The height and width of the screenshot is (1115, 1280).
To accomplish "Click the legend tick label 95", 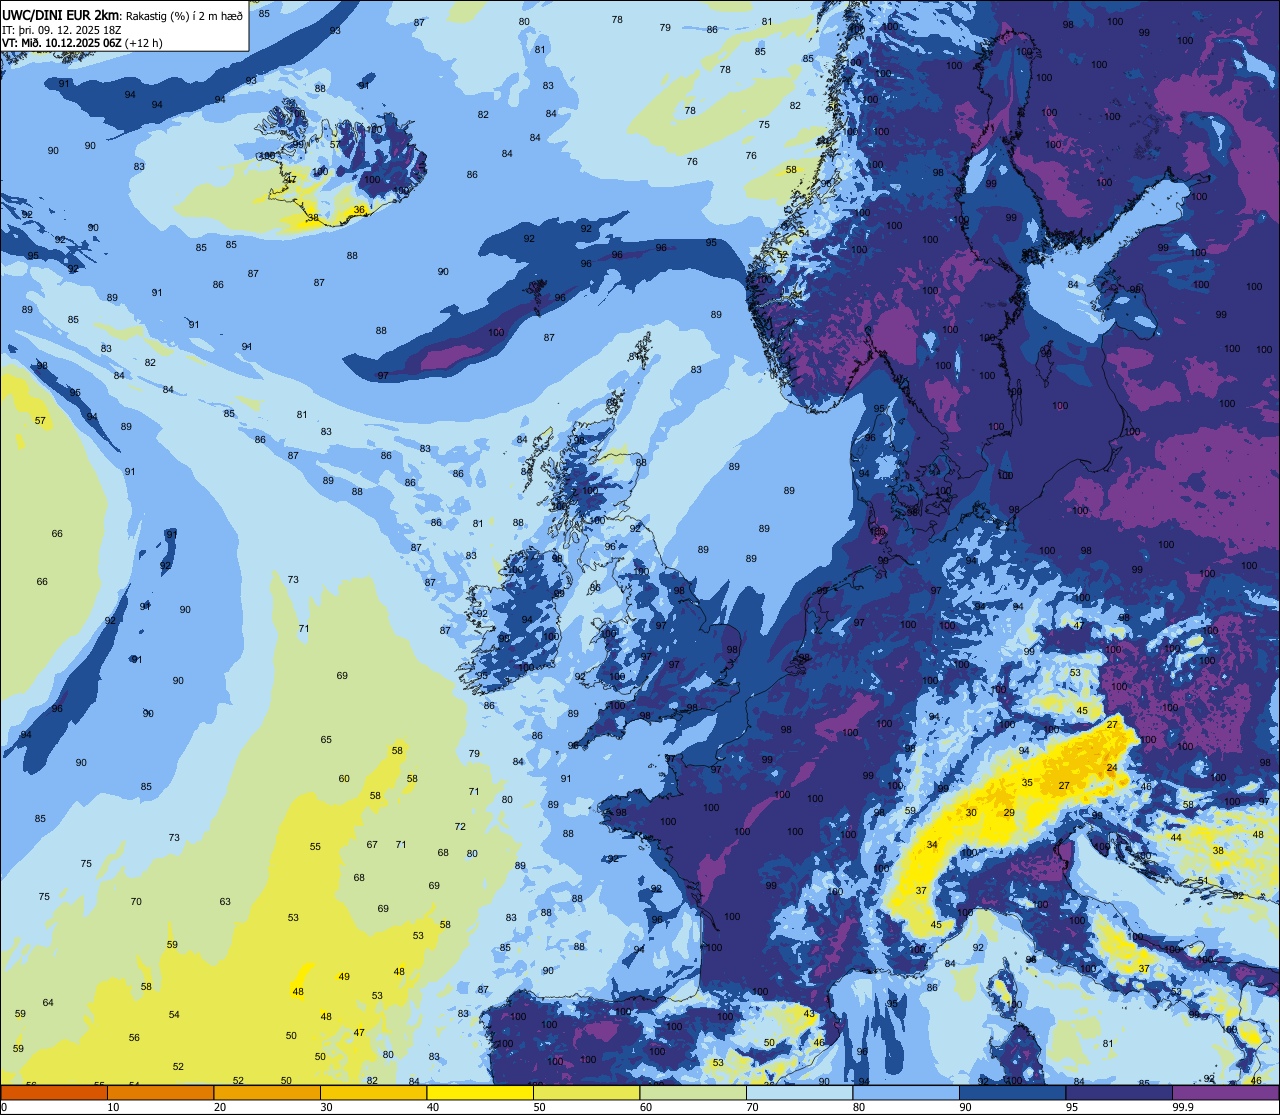I will (x=1072, y=1107).
